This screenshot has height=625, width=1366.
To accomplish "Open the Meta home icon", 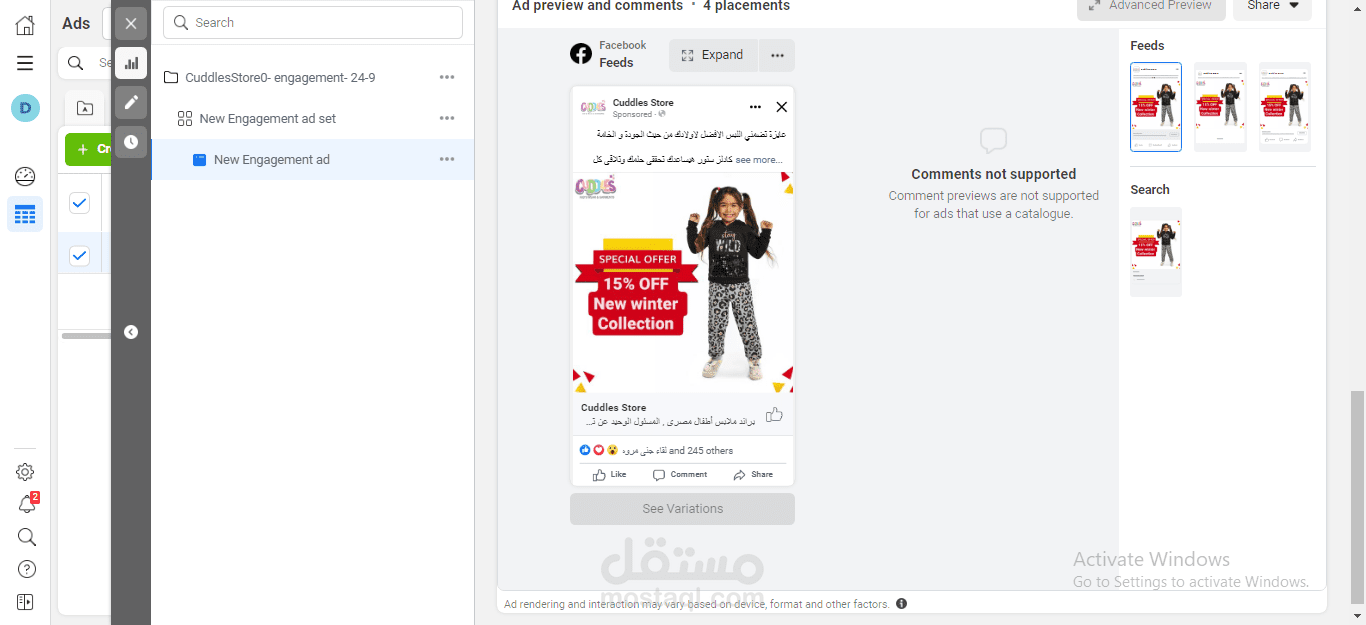I will pyautogui.click(x=25, y=25).
